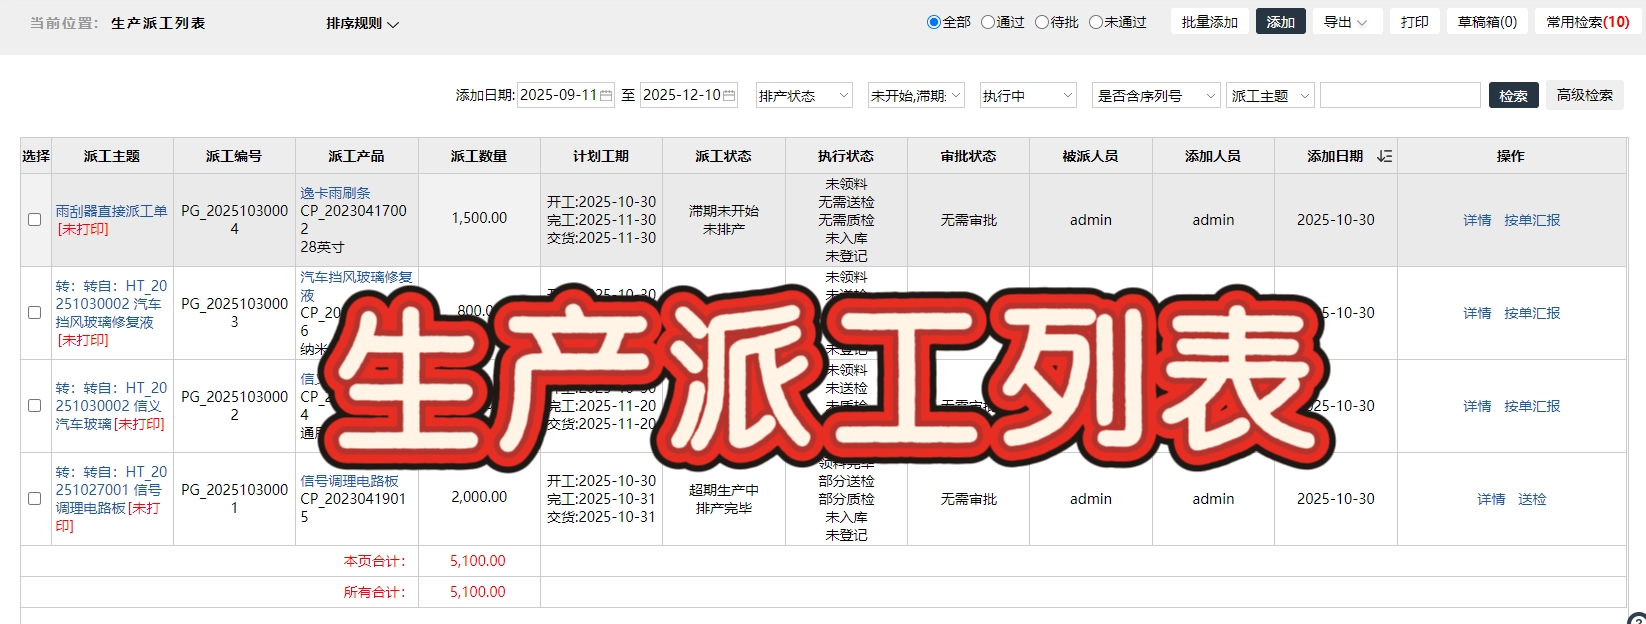Open the start date calendar icon
The image size is (1646, 624).
(x=606, y=96)
